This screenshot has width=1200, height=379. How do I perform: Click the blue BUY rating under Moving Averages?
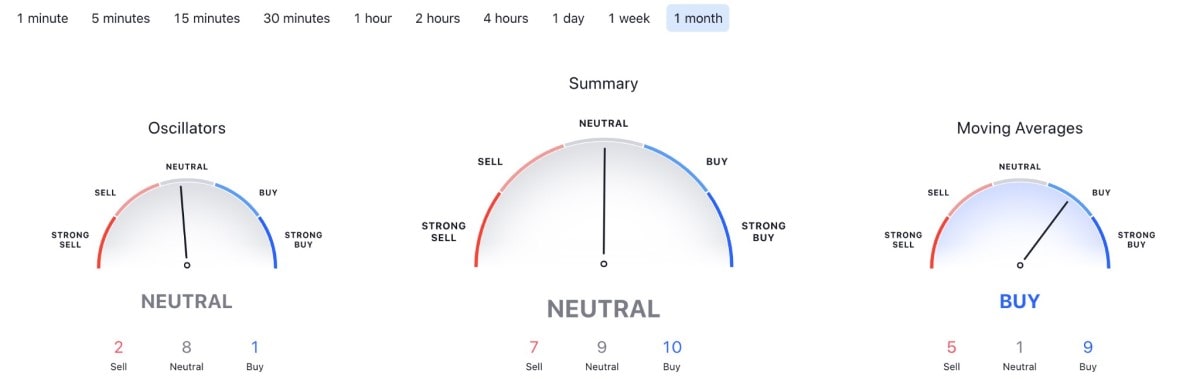(1020, 301)
